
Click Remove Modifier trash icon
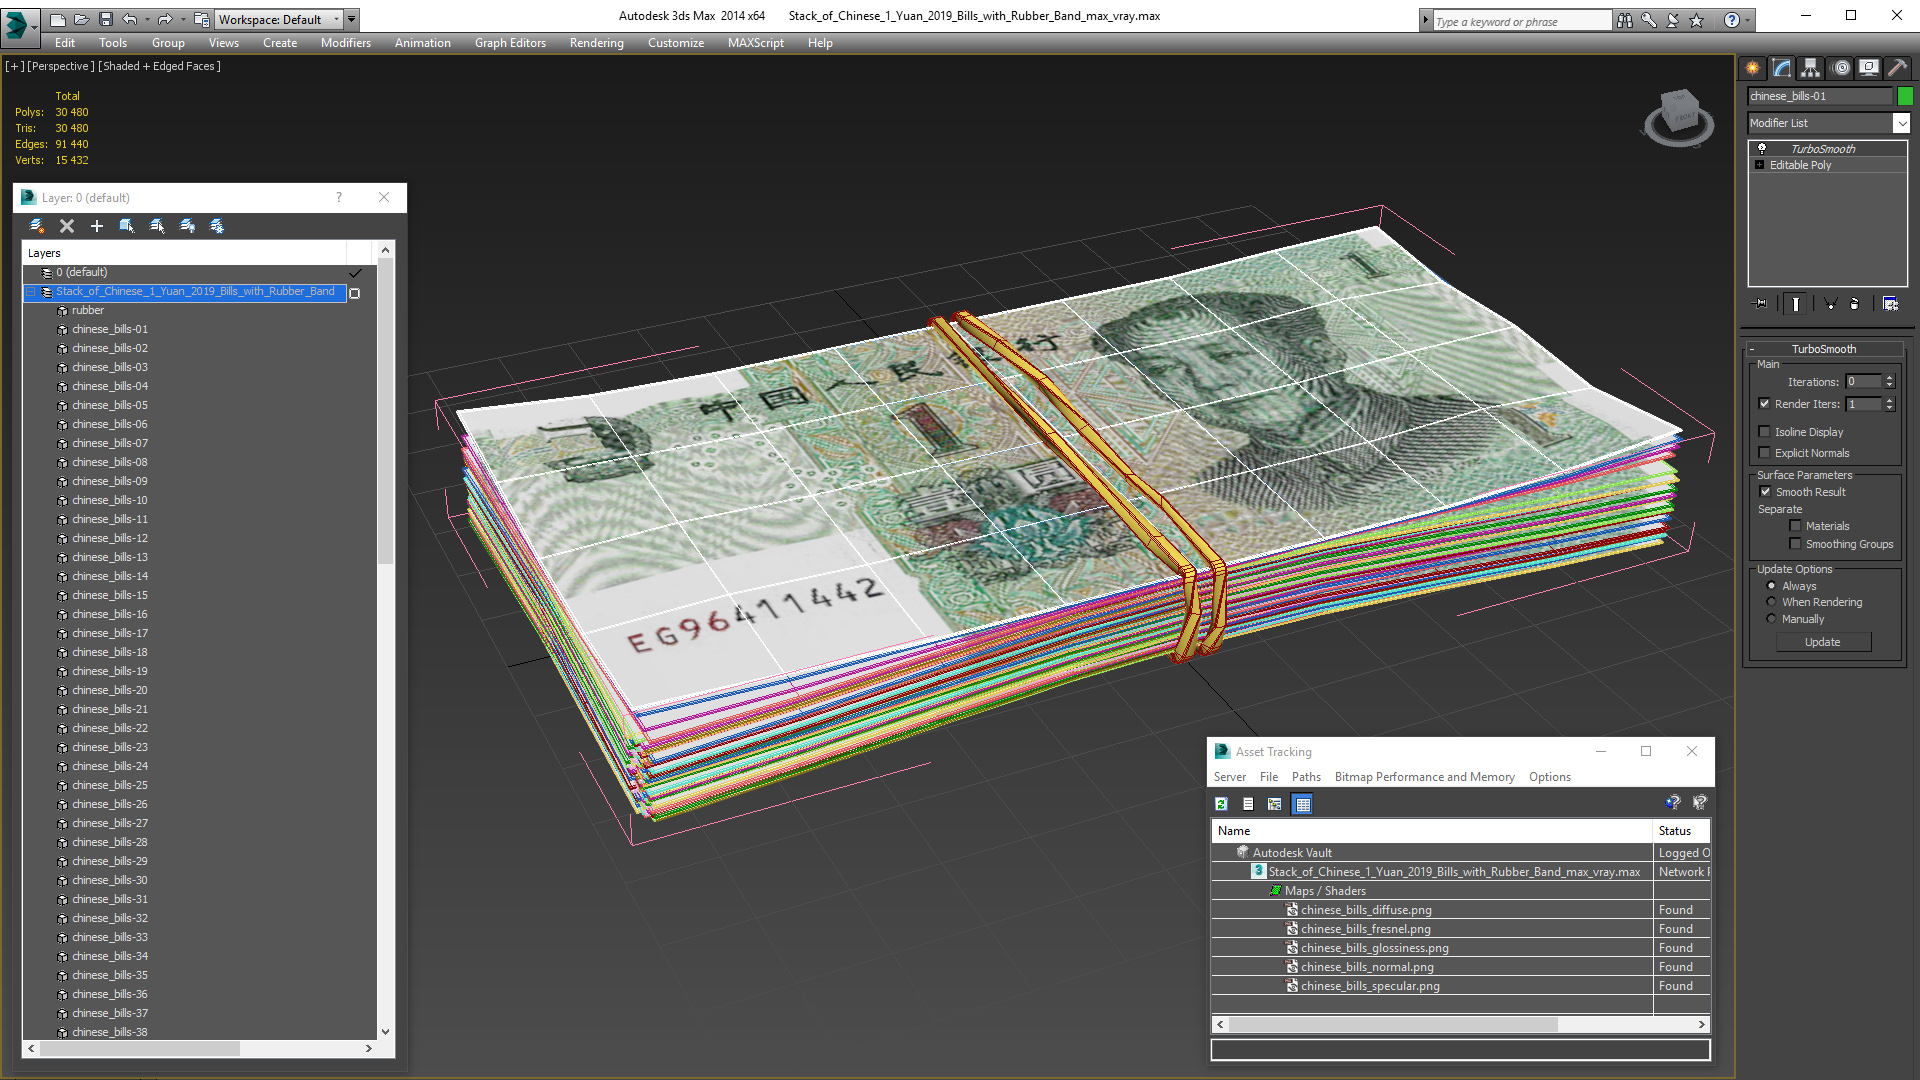tap(1855, 303)
